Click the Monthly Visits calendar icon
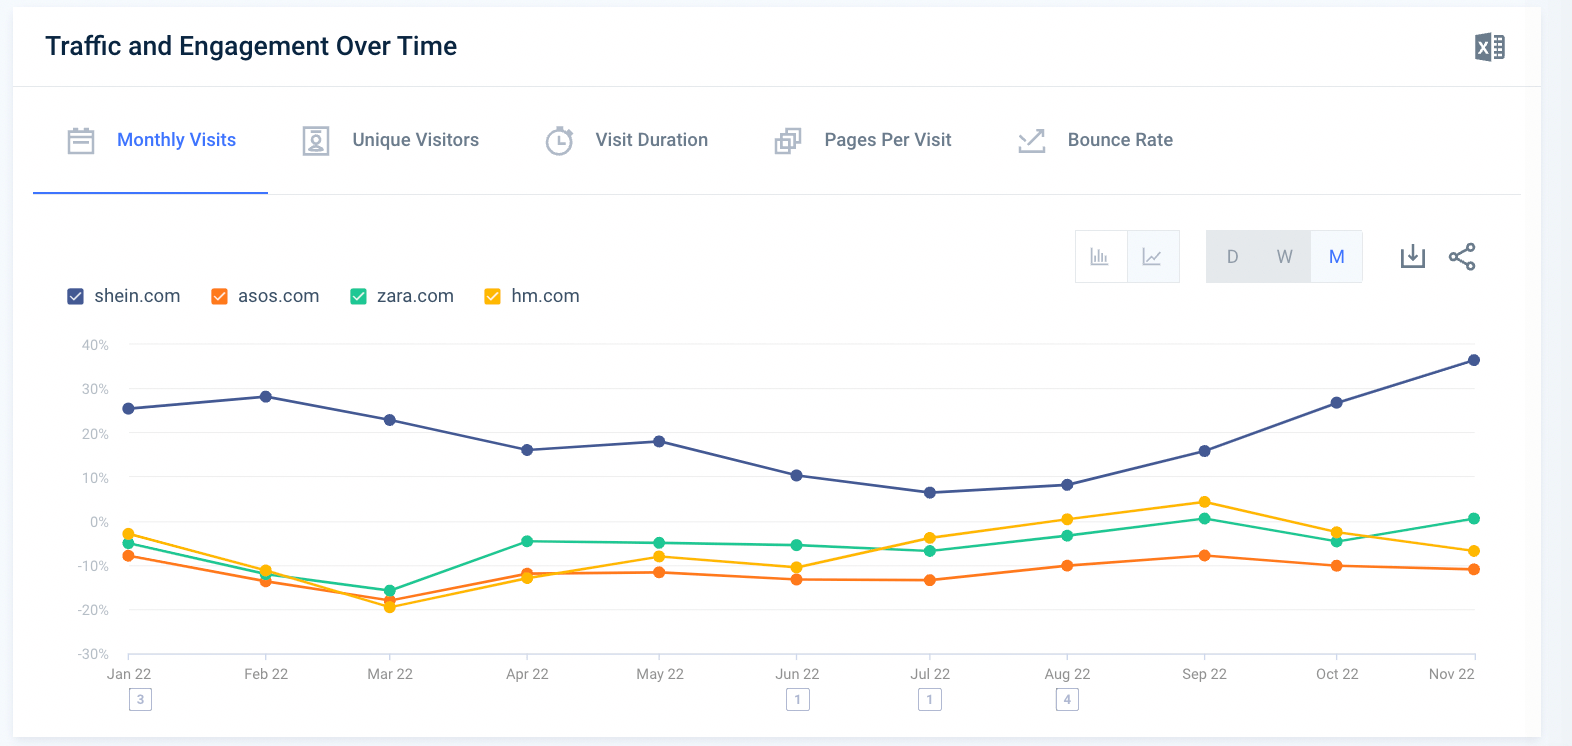This screenshot has width=1572, height=746. point(81,141)
